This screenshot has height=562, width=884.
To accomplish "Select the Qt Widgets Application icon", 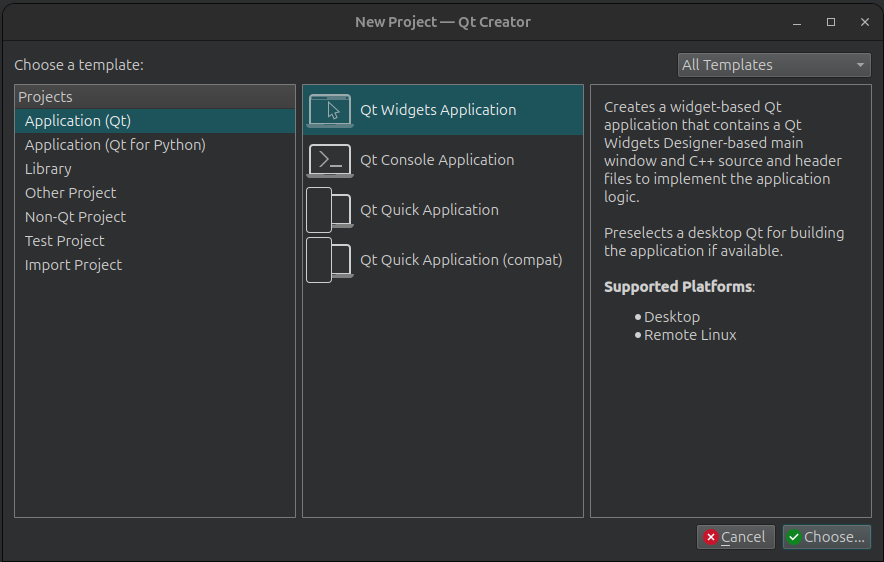I will (330, 110).
